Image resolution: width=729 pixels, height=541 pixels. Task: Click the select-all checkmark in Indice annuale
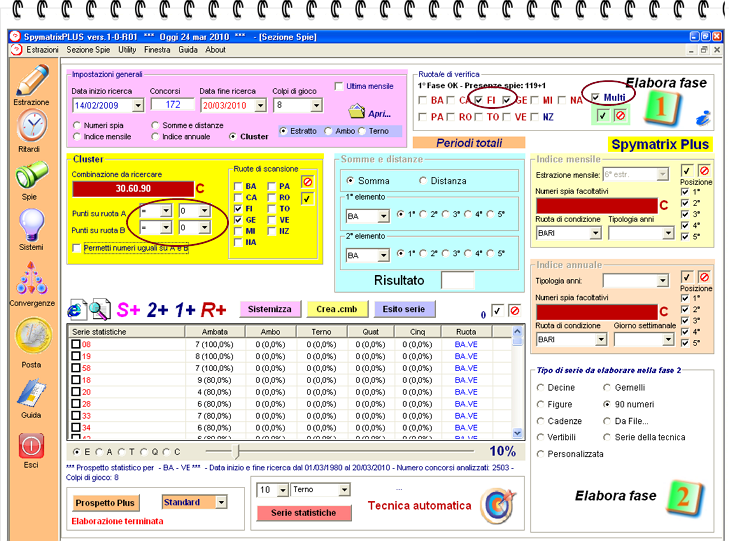pyautogui.click(x=687, y=277)
